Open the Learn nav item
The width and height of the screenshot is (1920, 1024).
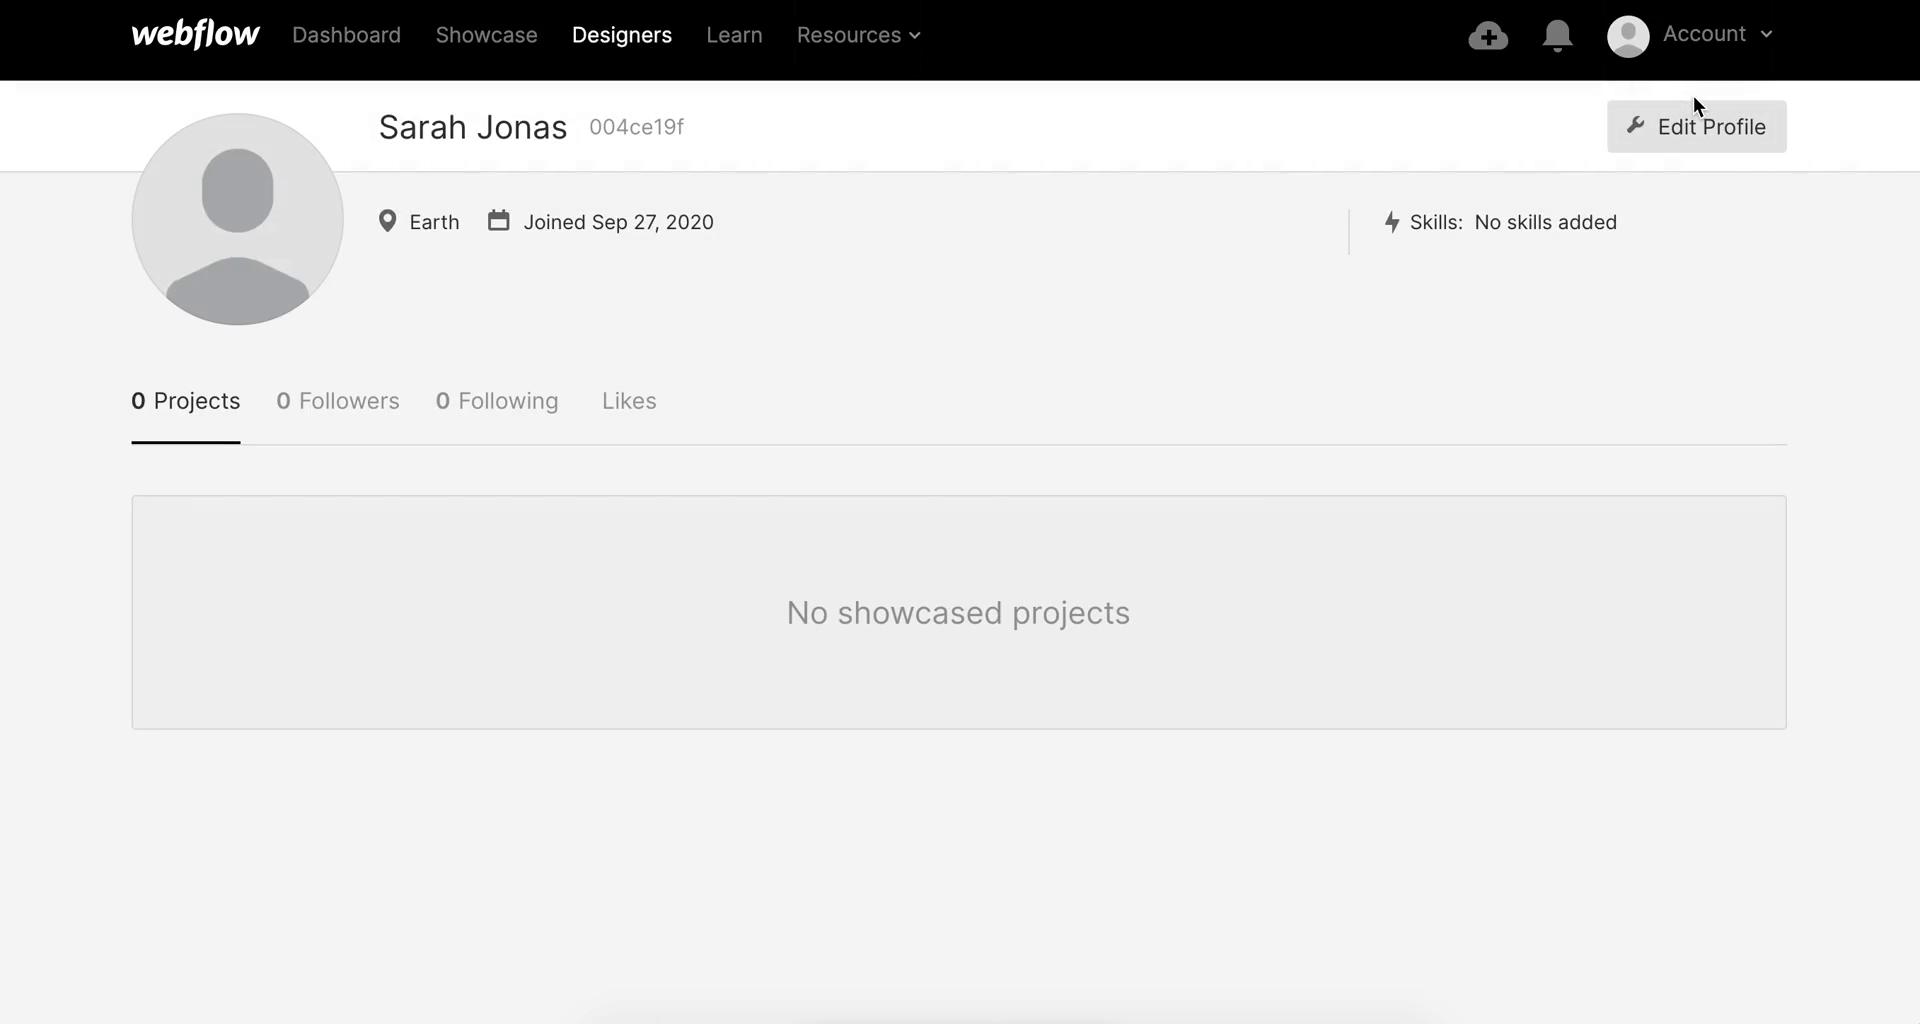click(x=734, y=35)
